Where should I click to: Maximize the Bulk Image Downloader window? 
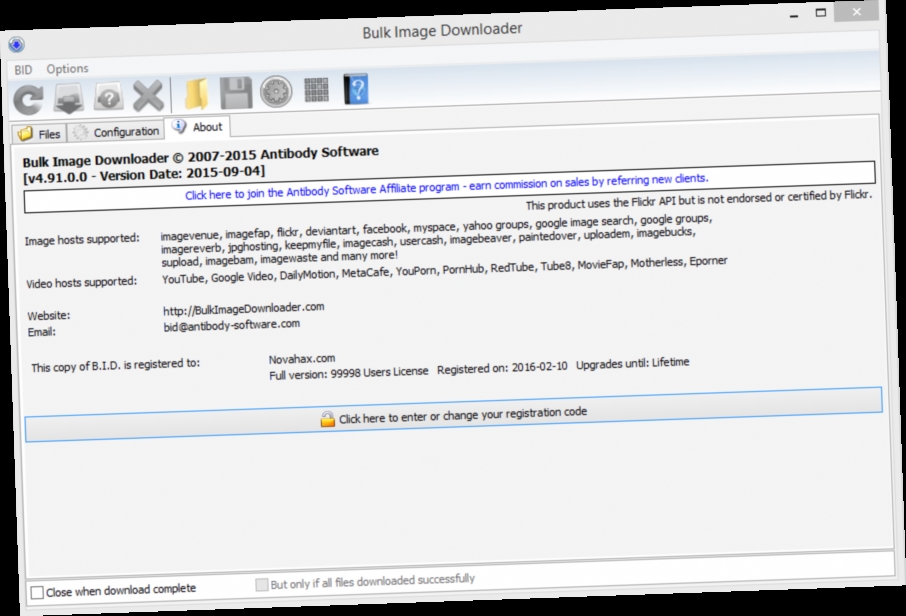[x=820, y=13]
